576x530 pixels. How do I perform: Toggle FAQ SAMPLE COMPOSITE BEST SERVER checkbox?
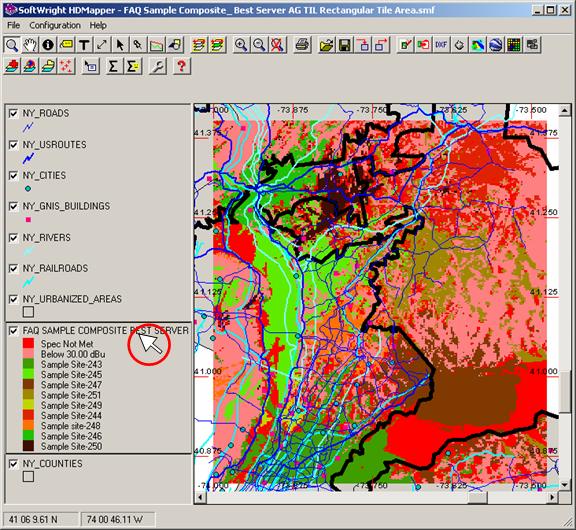[13, 331]
